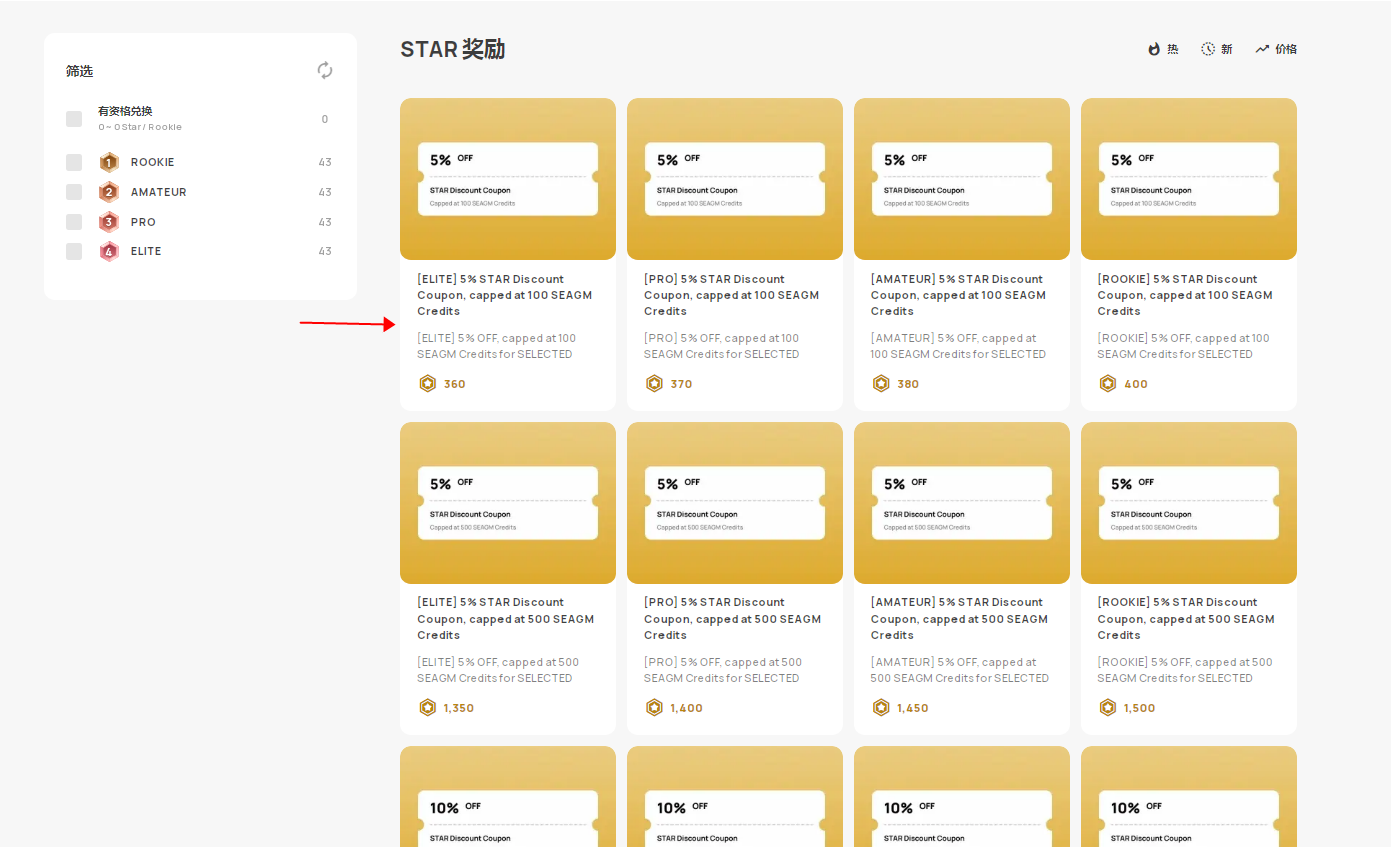Click the 380 star price value
This screenshot has width=1391, height=847.
pyautogui.click(x=908, y=384)
